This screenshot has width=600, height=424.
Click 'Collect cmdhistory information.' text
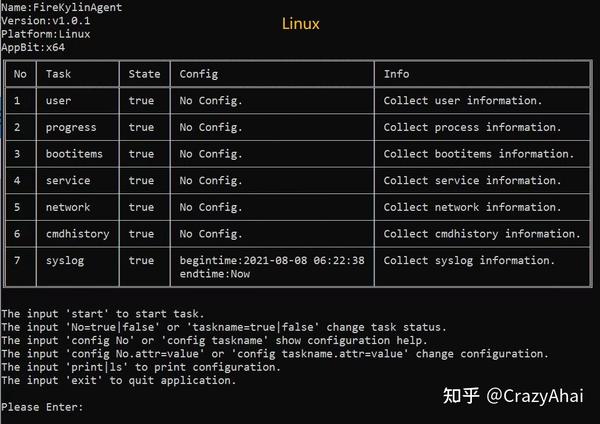[482, 234]
